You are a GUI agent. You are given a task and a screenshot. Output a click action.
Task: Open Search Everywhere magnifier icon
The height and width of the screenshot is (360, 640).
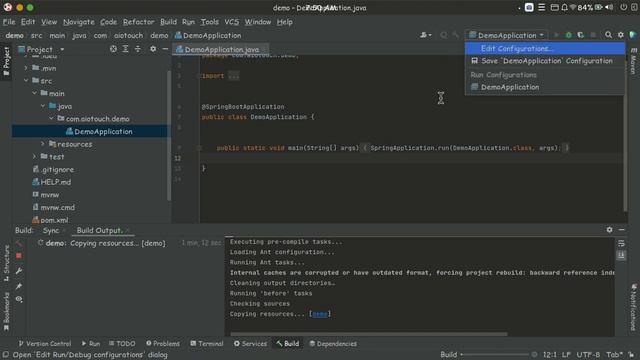608,35
